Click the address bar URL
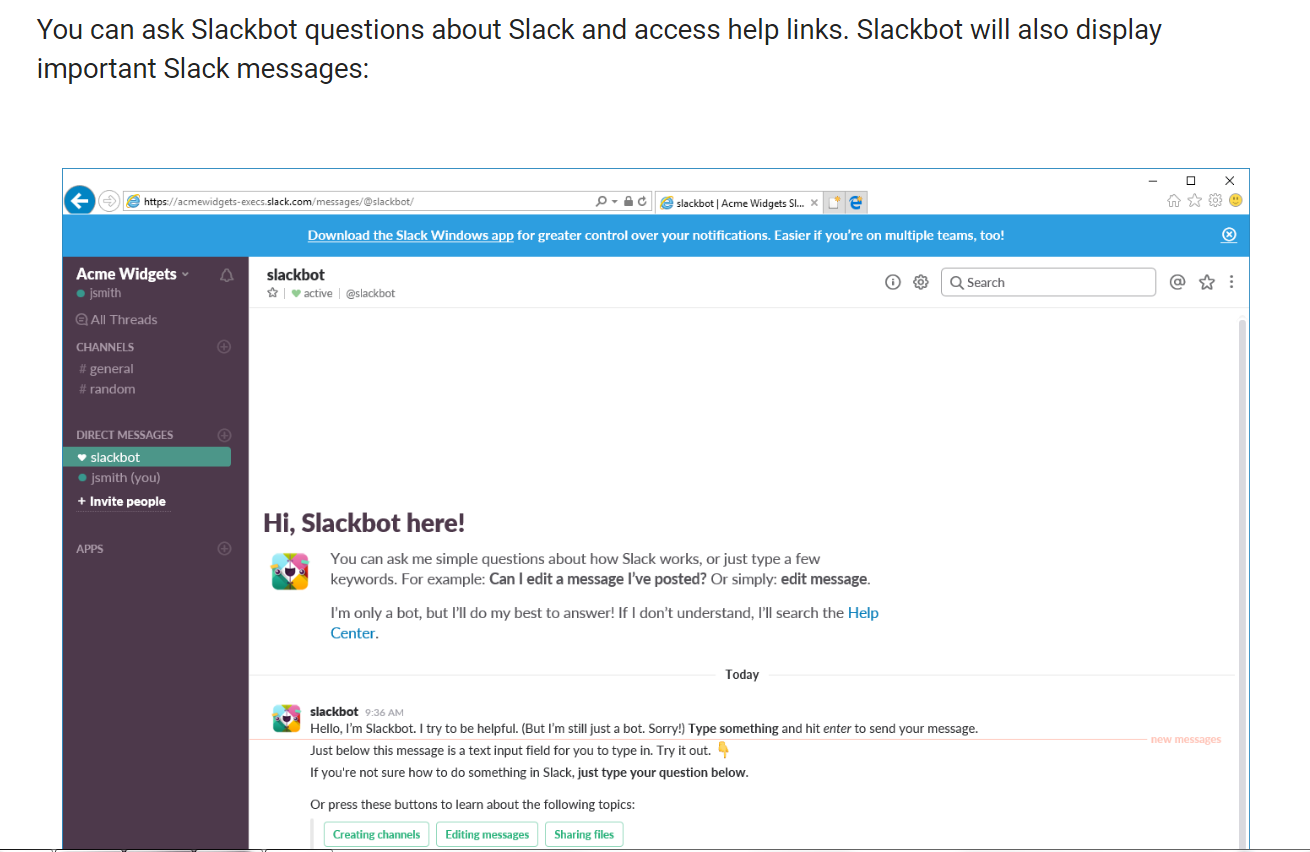 [x=278, y=201]
